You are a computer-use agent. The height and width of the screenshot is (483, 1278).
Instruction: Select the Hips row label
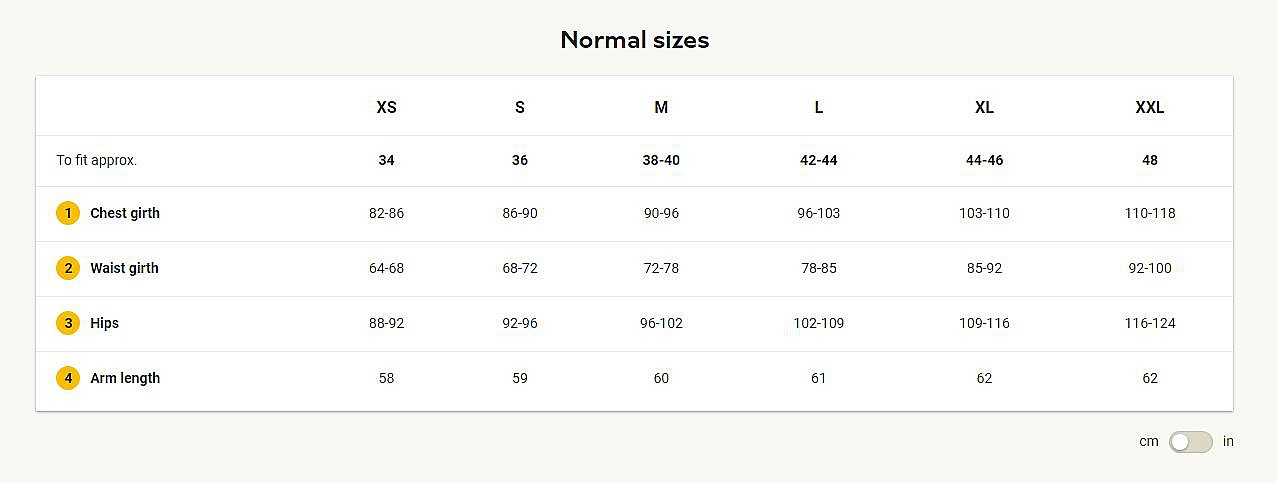(104, 323)
